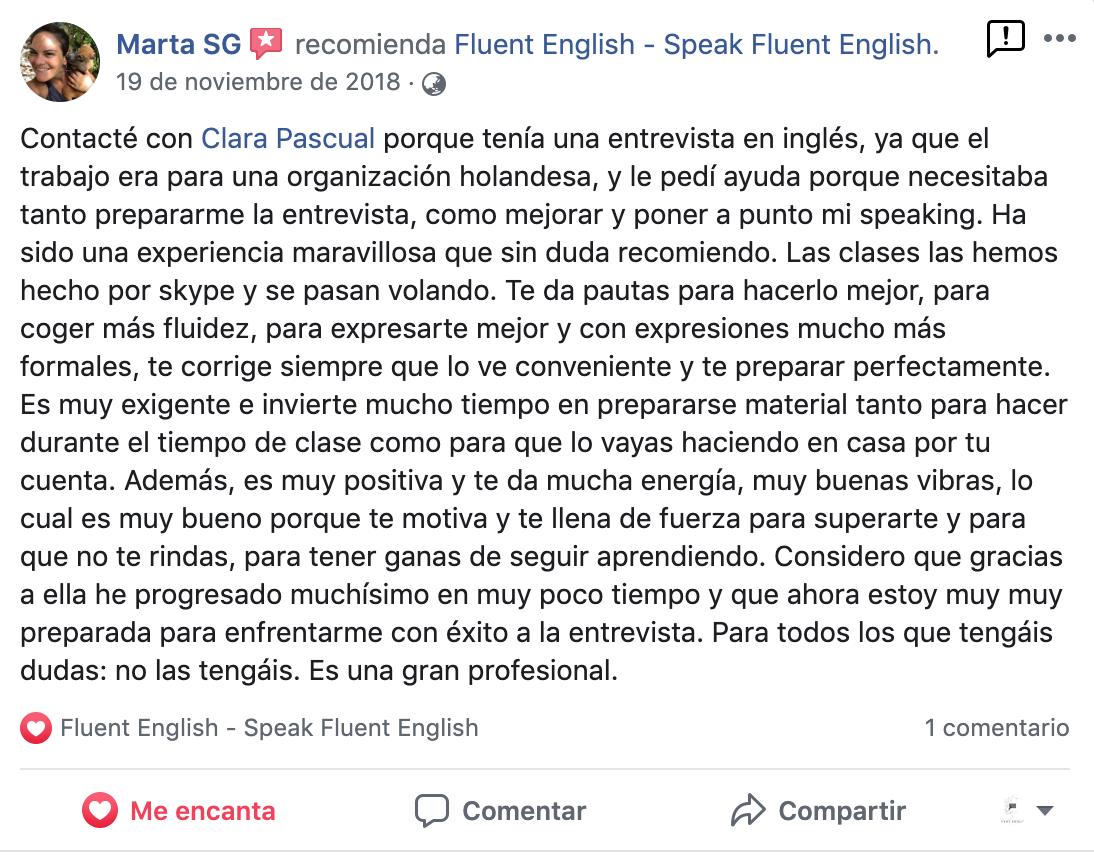
Task: Click the heart reaction count icon
Action: (36, 729)
